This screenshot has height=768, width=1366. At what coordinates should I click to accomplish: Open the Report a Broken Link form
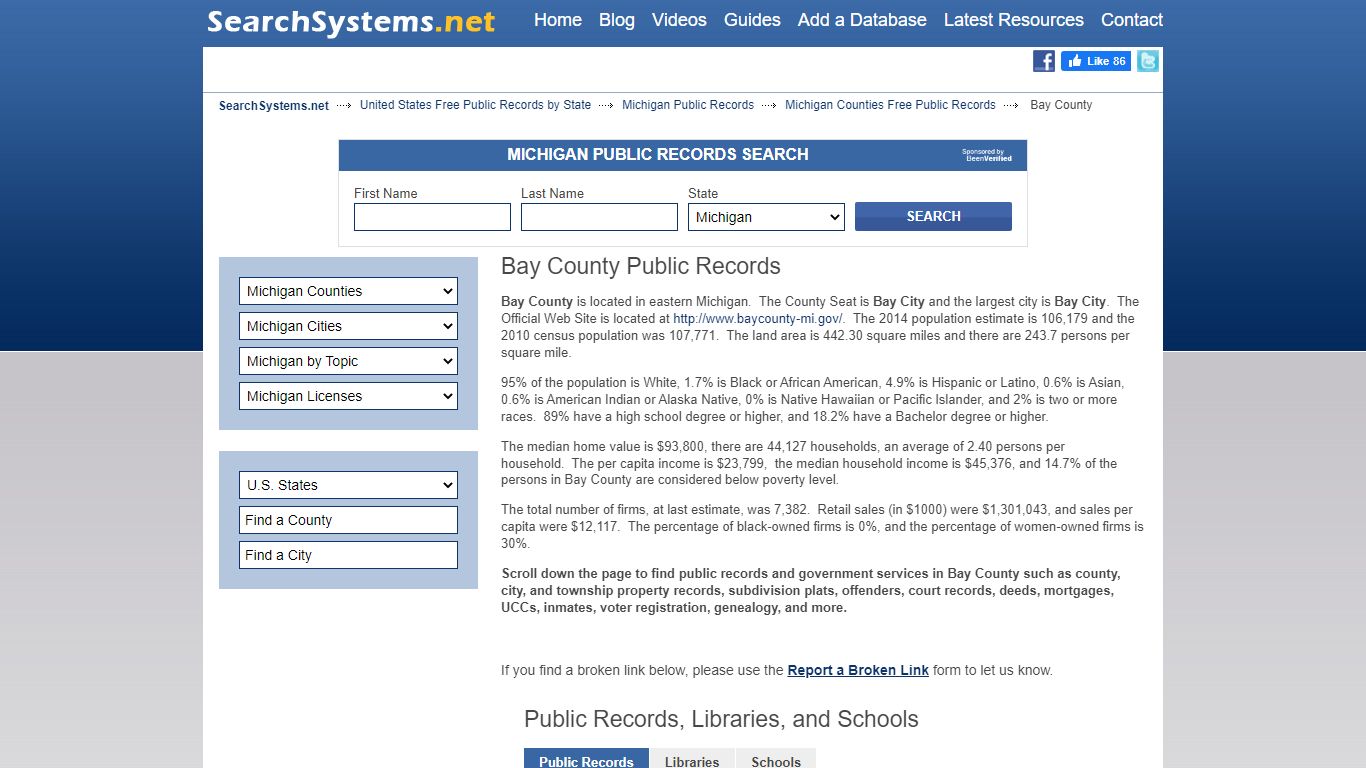tap(858, 670)
